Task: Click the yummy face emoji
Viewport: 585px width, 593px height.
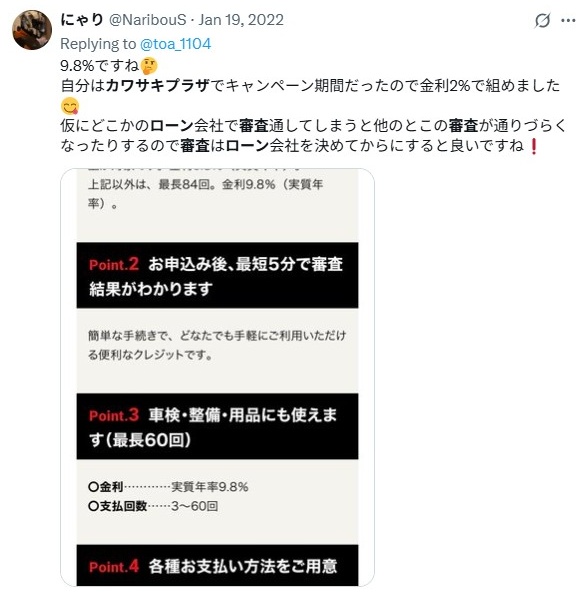Action: tap(70, 106)
